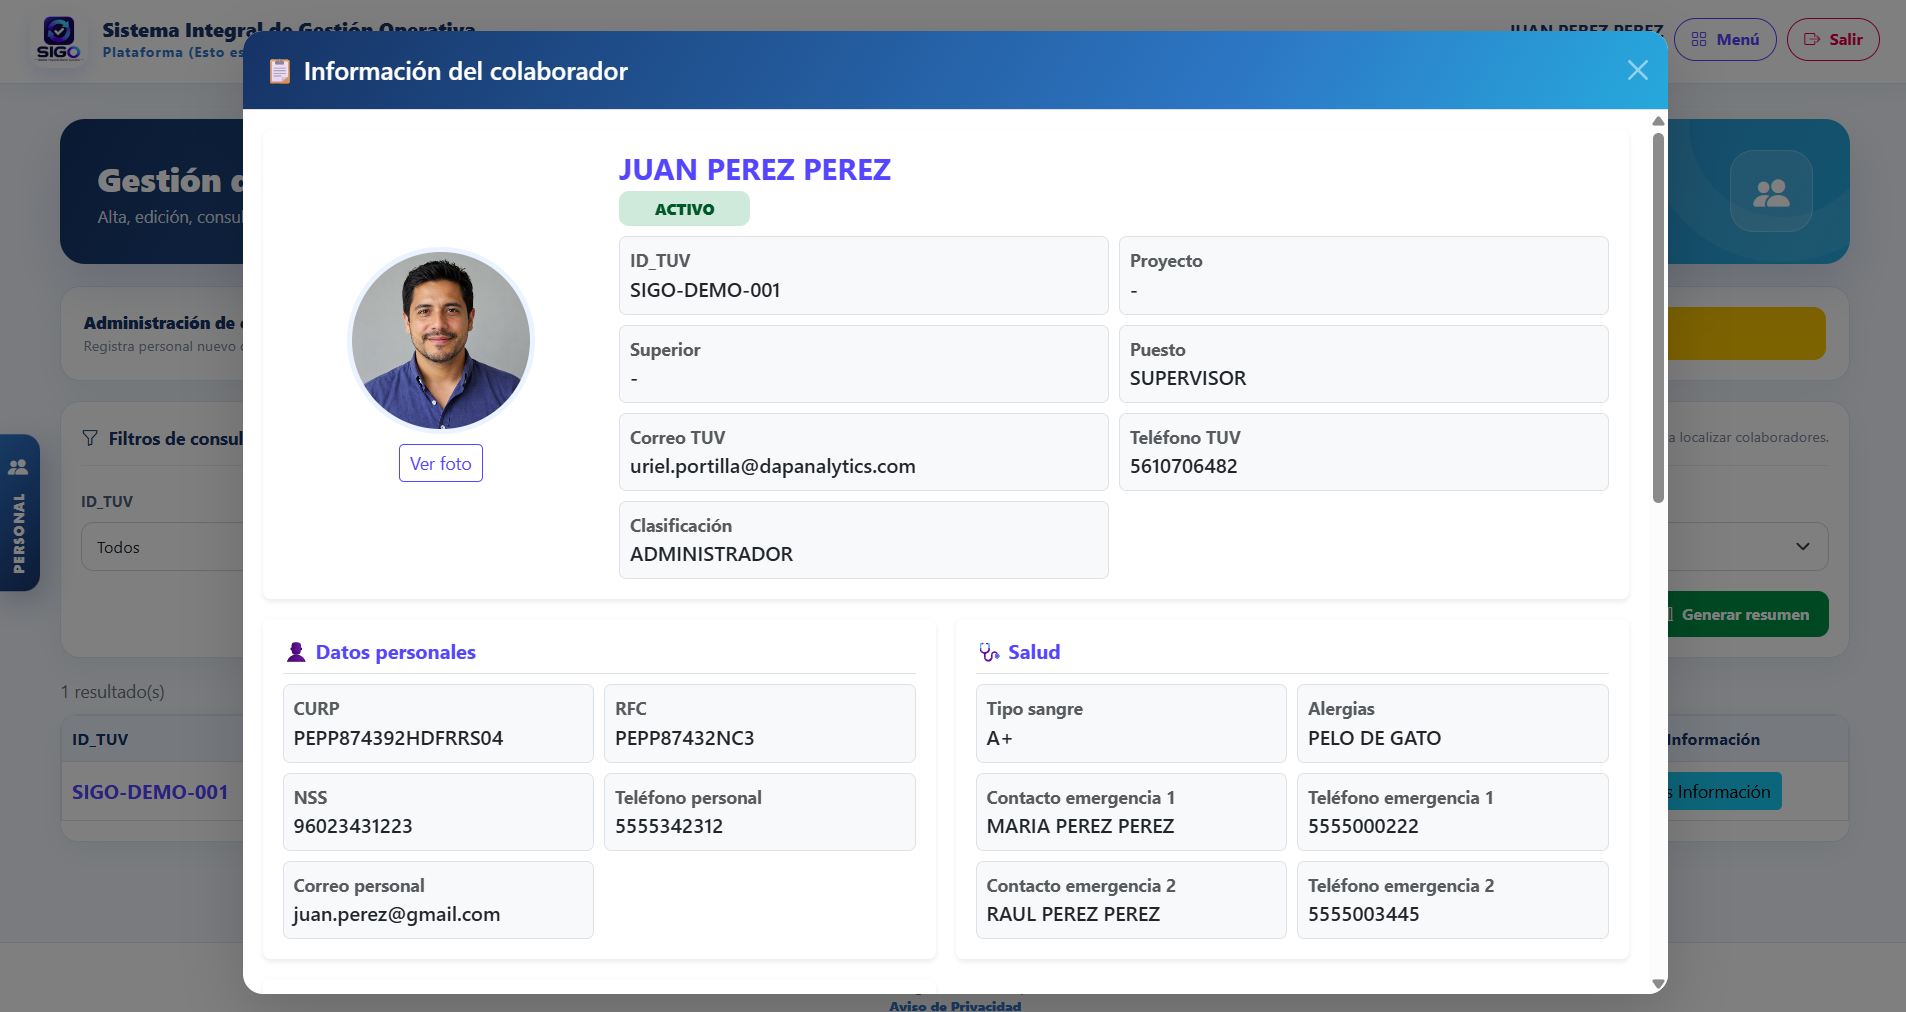Screen dimensions: 1906x1012
Task: Click emergency phone 5555003445
Action: point(1363,914)
